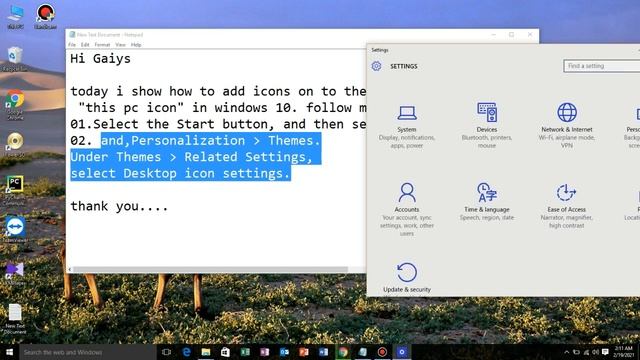Maximize the Notepad window
Image resolution: width=640 pixels, height=360 pixels.
(511, 35)
